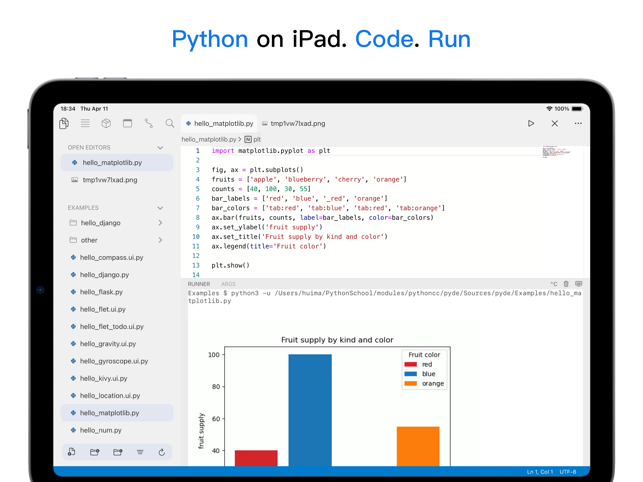Click the red legend swatch in chart
Viewport: 643px width, 482px height.
tap(410, 364)
